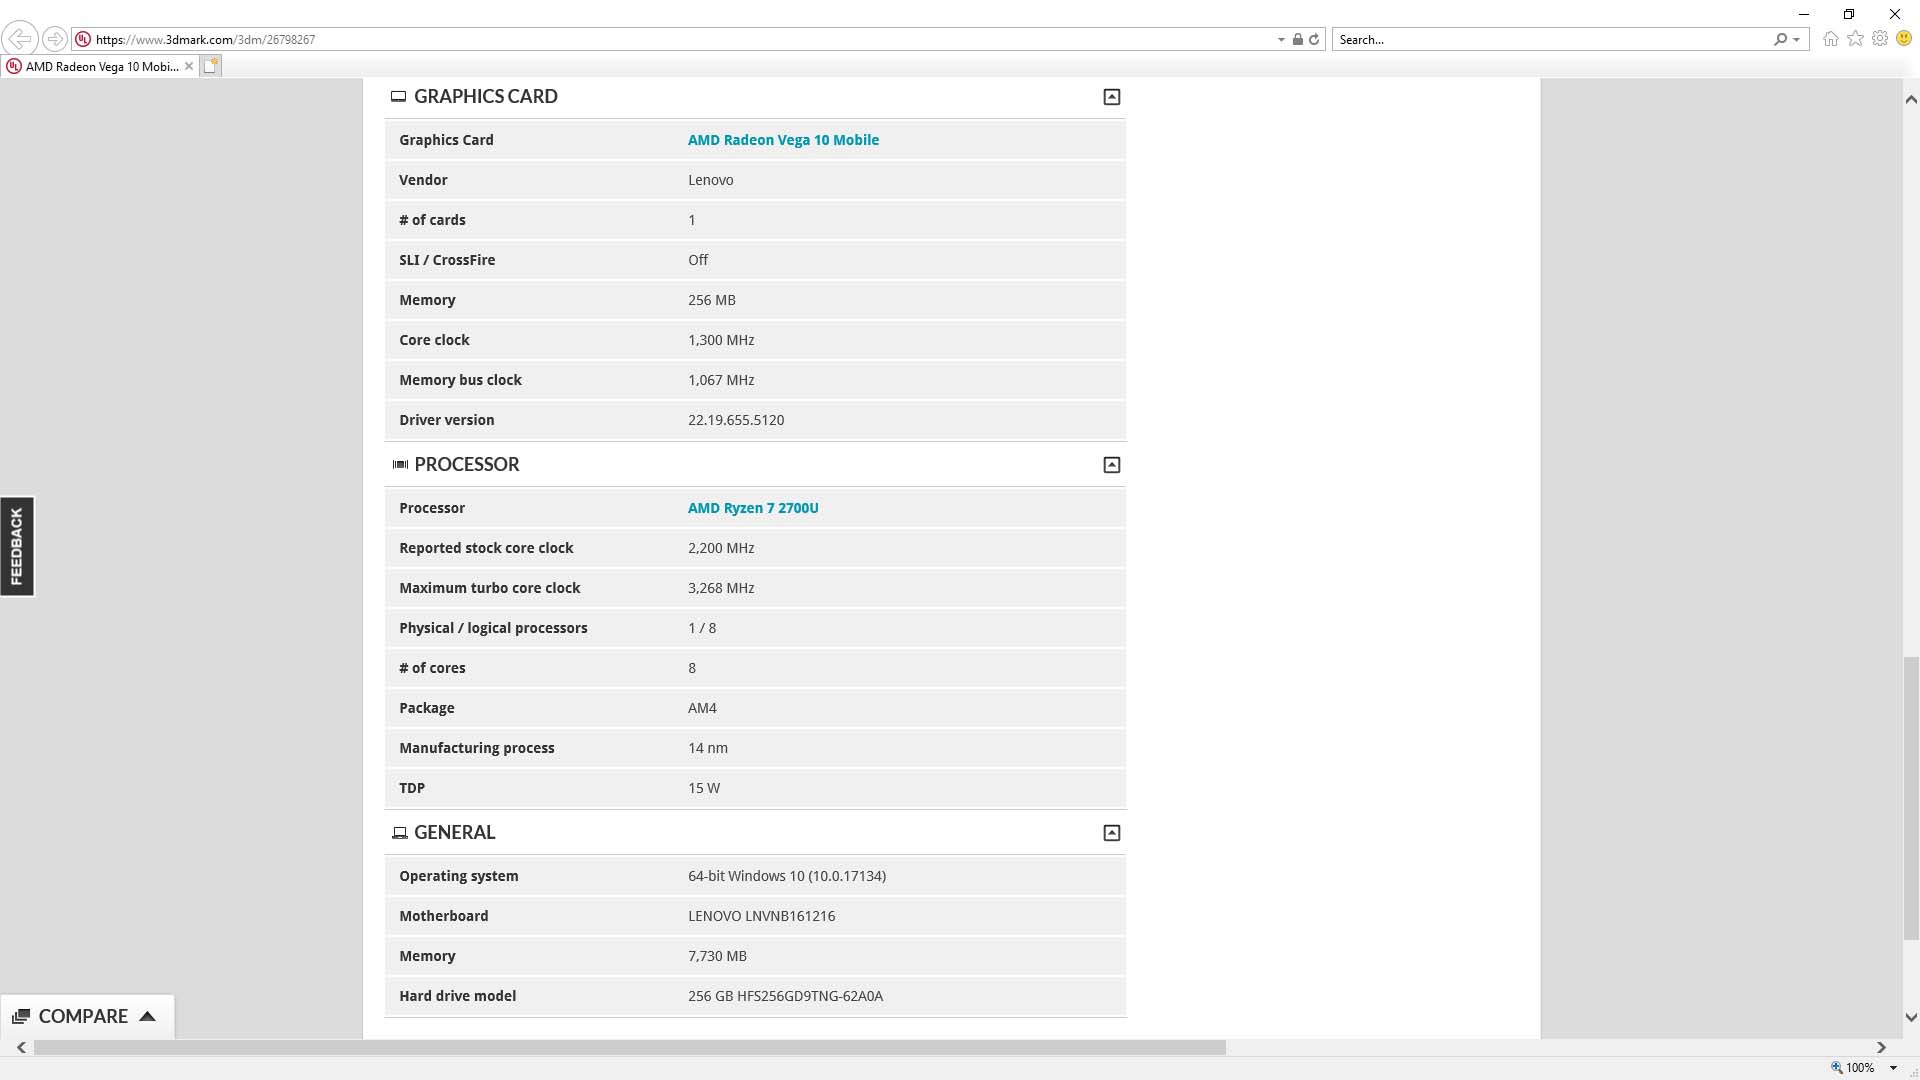
Task: Select maximum turbo clock 3,268 MHz
Action: pos(721,588)
